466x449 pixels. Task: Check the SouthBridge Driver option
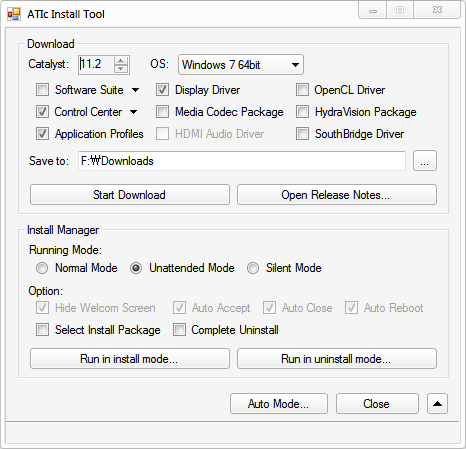(x=302, y=134)
